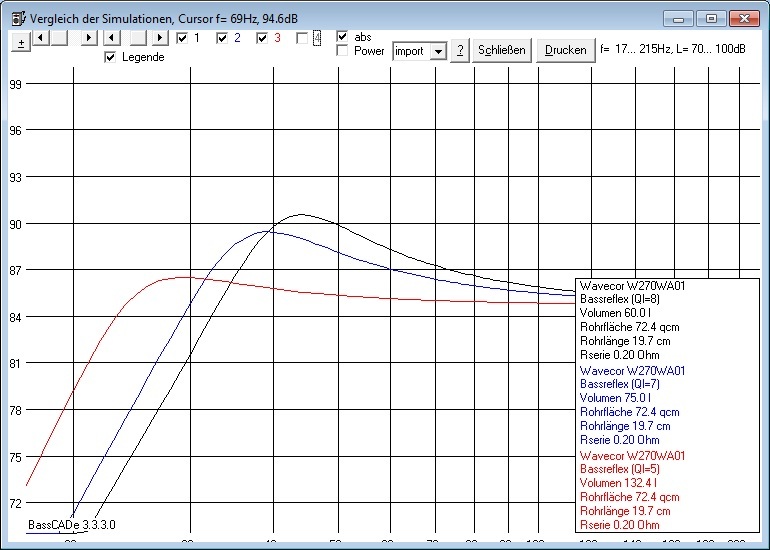Click the Schließen button
This screenshot has height=550, width=770.
click(502, 51)
